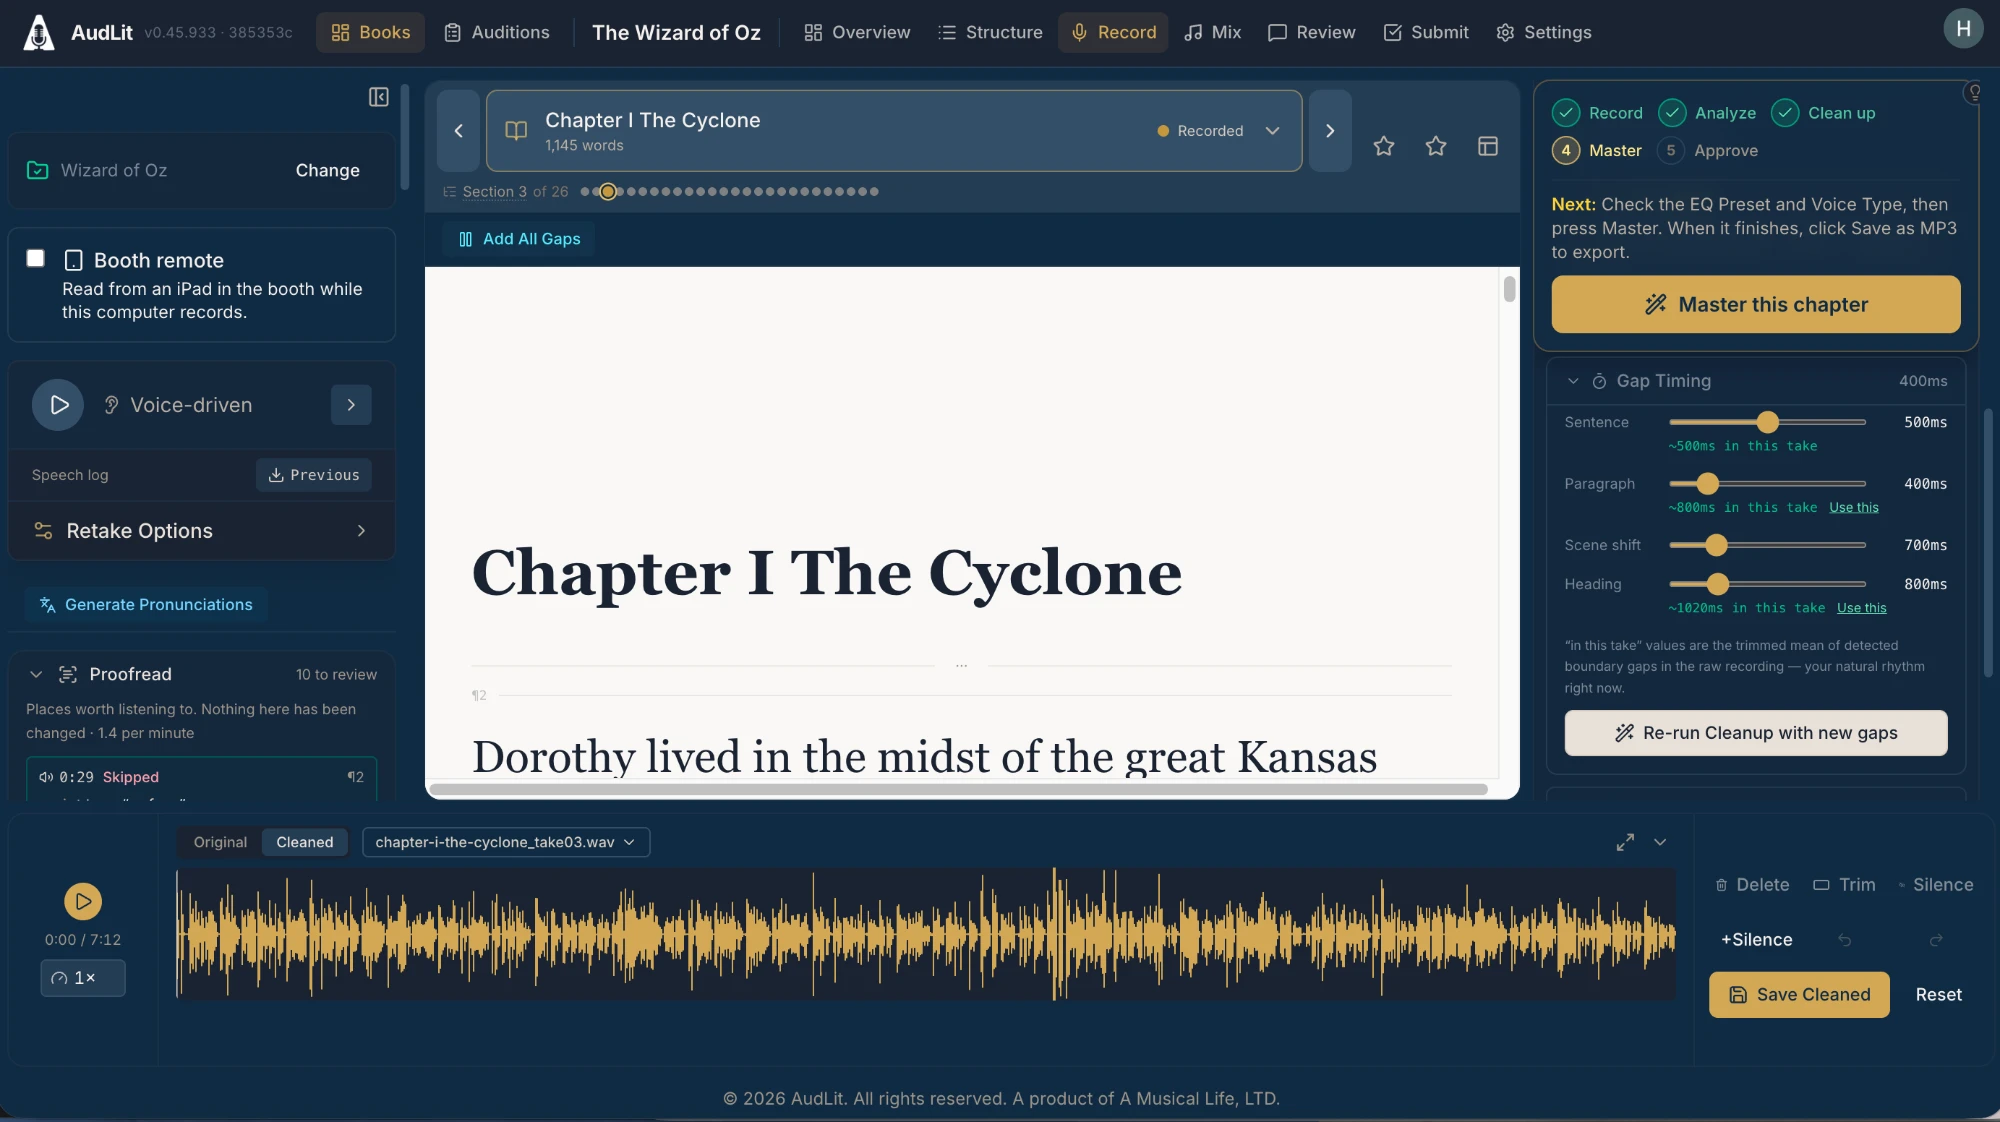Switch waveform to Original audio
The image size is (2000, 1122).
[x=220, y=842]
